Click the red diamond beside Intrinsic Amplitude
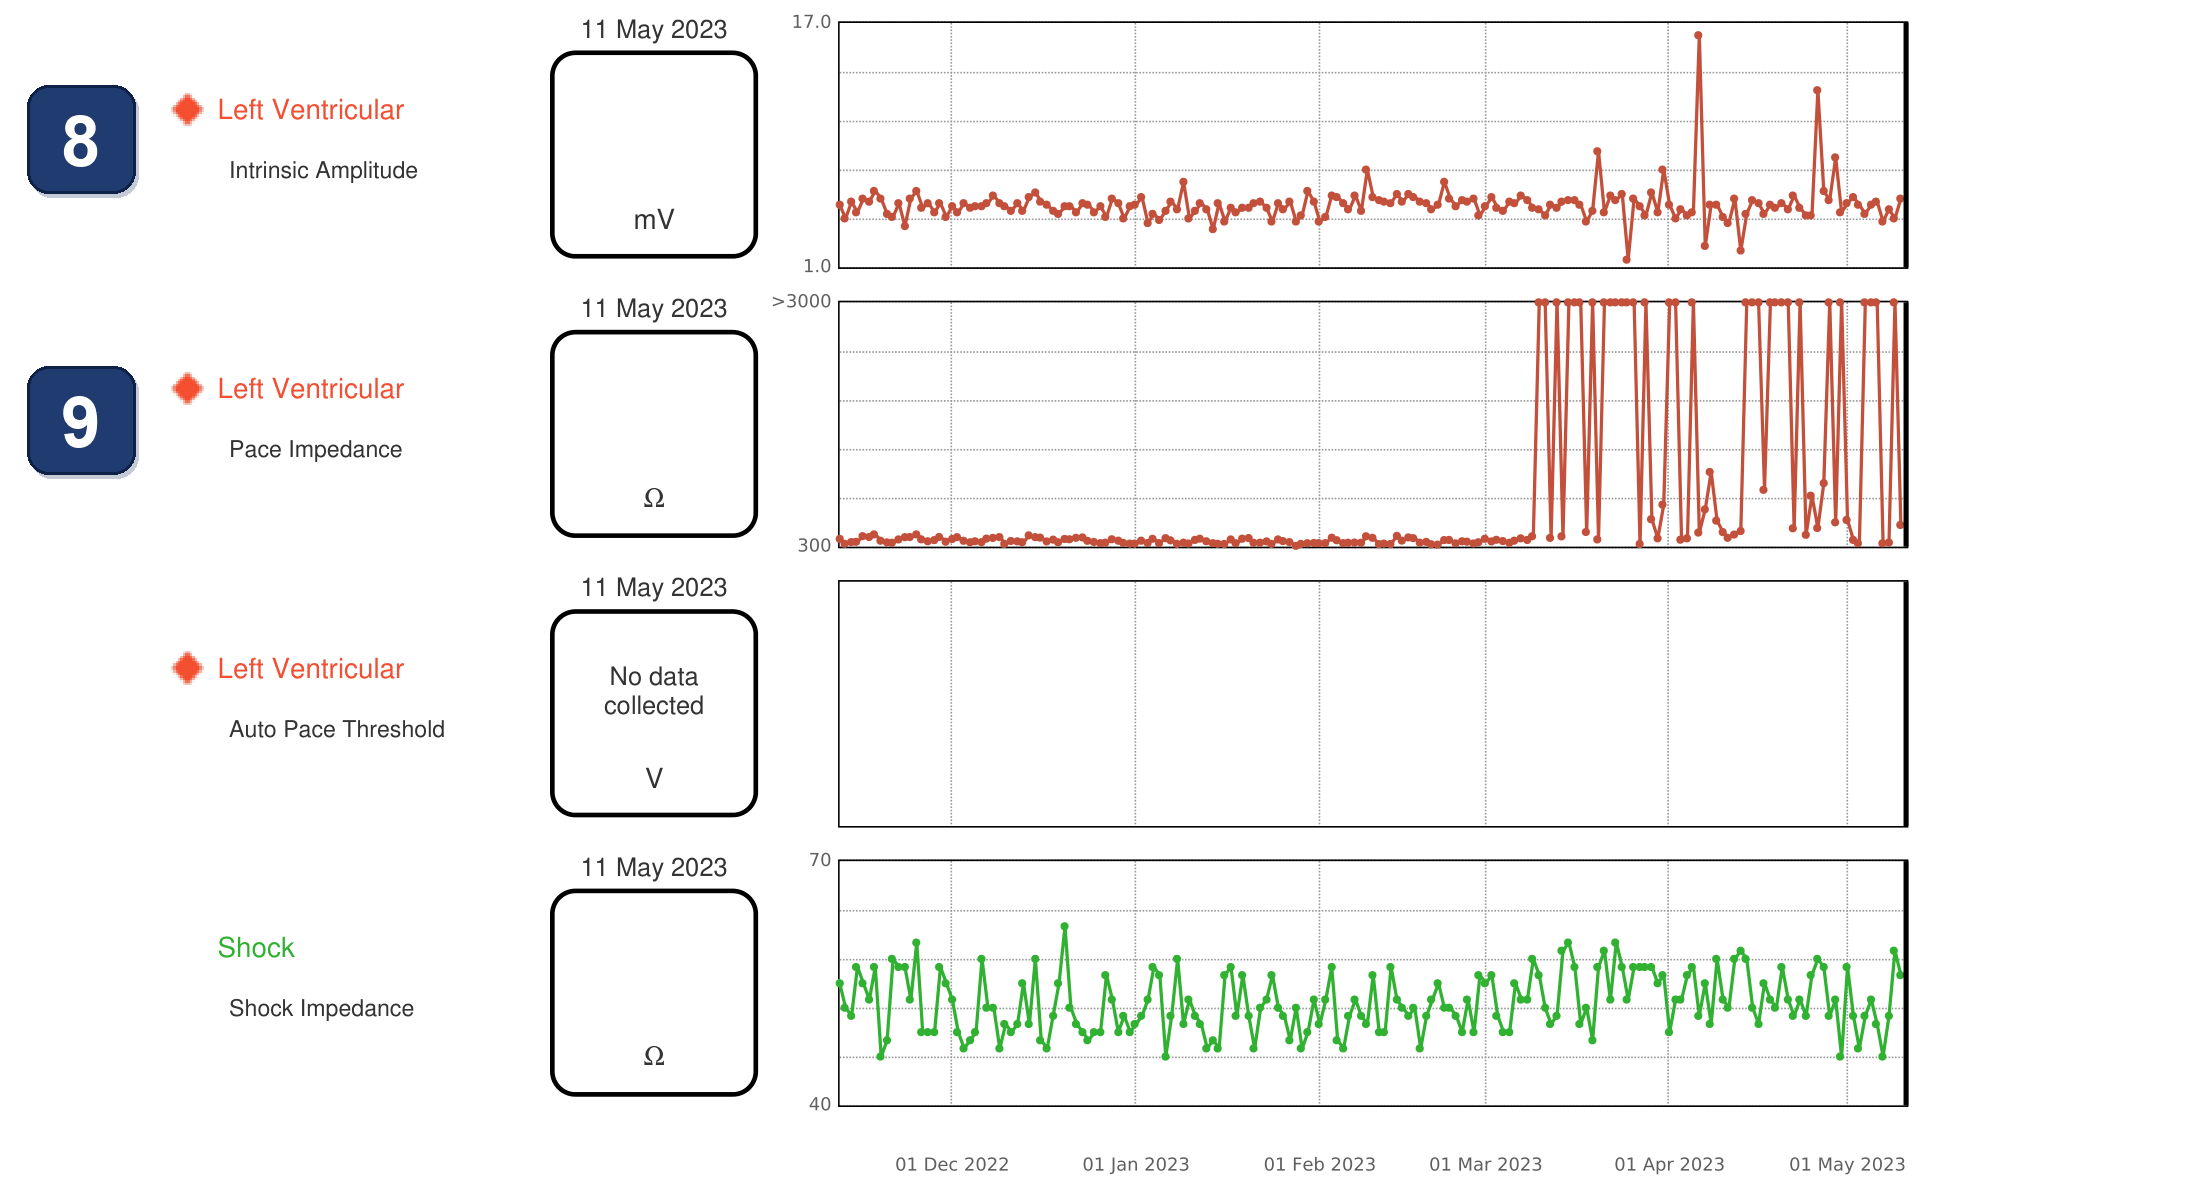The width and height of the screenshot is (2193, 1201). [187, 110]
